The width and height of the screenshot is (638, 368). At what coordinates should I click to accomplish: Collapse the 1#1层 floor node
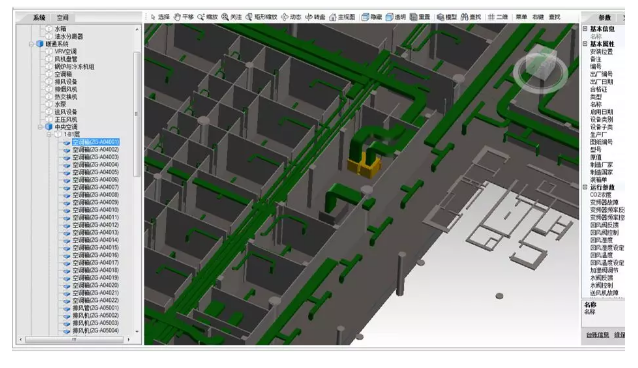click(x=49, y=135)
